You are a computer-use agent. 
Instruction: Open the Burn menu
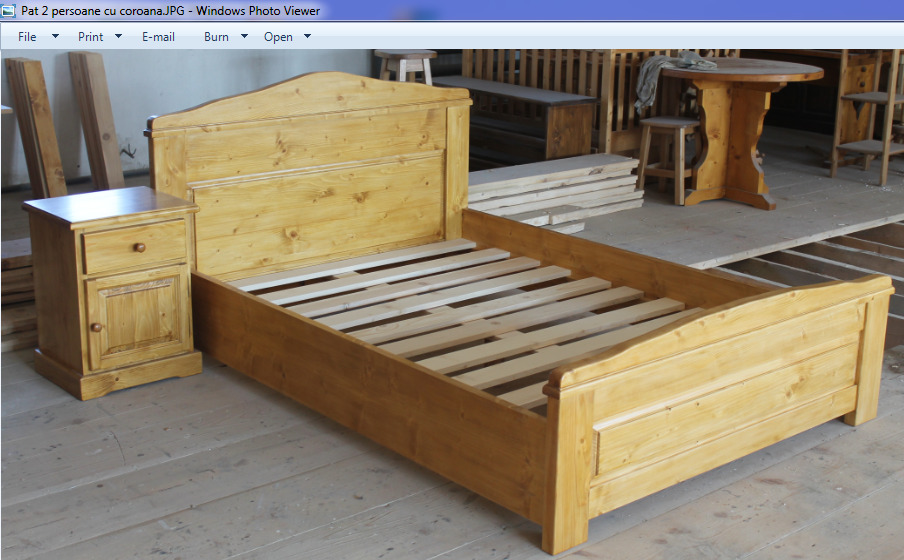[x=216, y=37]
